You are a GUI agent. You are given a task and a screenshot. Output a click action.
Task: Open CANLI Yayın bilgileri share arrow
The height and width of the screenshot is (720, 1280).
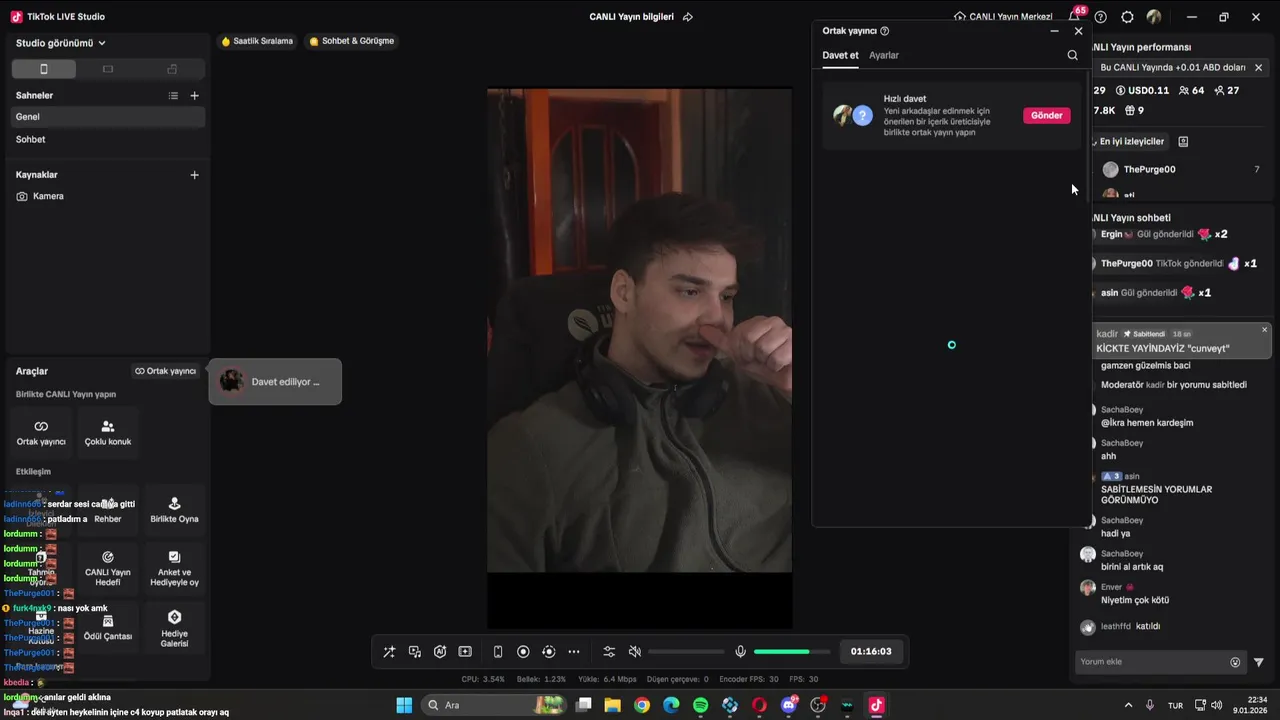pyautogui.click(x=688, y=17)
